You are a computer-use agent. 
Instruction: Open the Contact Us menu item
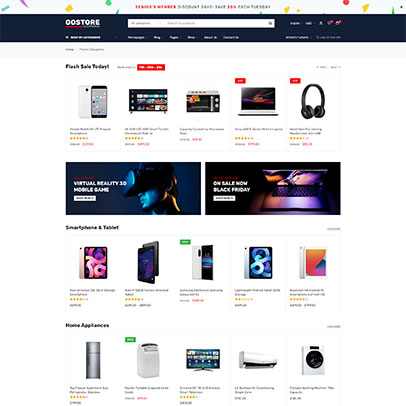(x=231, y=37)
